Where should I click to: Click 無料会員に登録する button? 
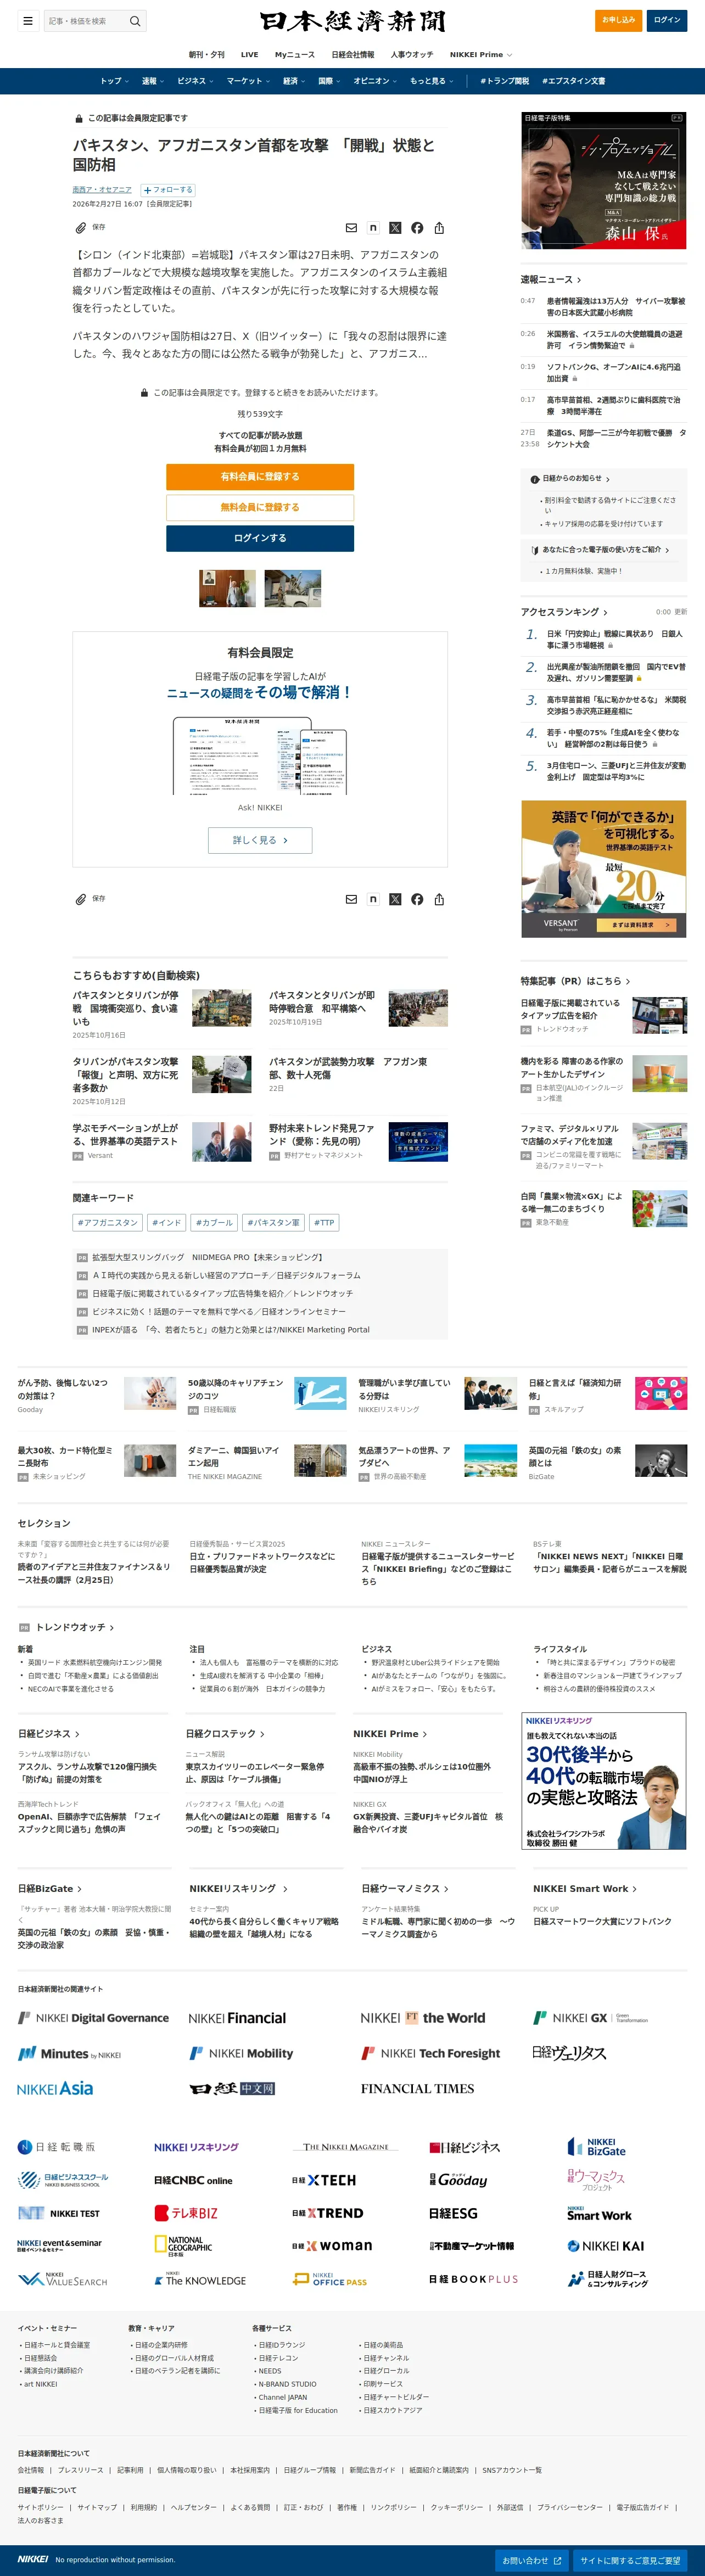tap(260, 507)
